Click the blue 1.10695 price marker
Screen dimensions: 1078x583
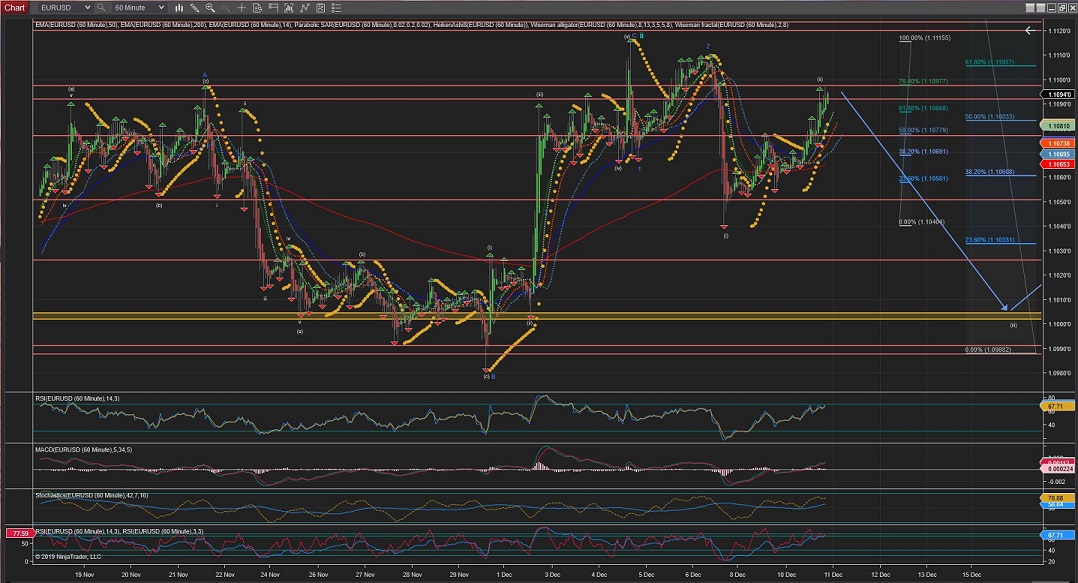tap(1059, 154)
